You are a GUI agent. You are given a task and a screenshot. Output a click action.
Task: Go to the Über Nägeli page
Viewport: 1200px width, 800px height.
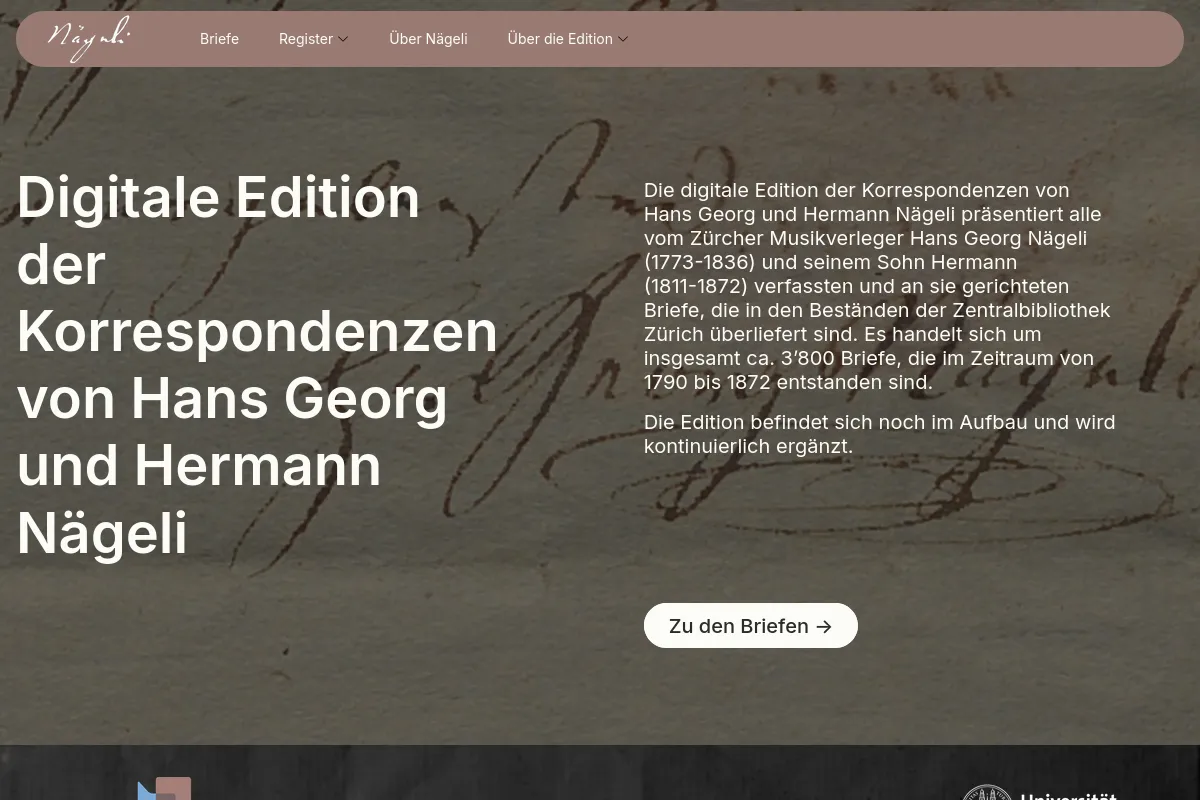click(x=428, y=39)
